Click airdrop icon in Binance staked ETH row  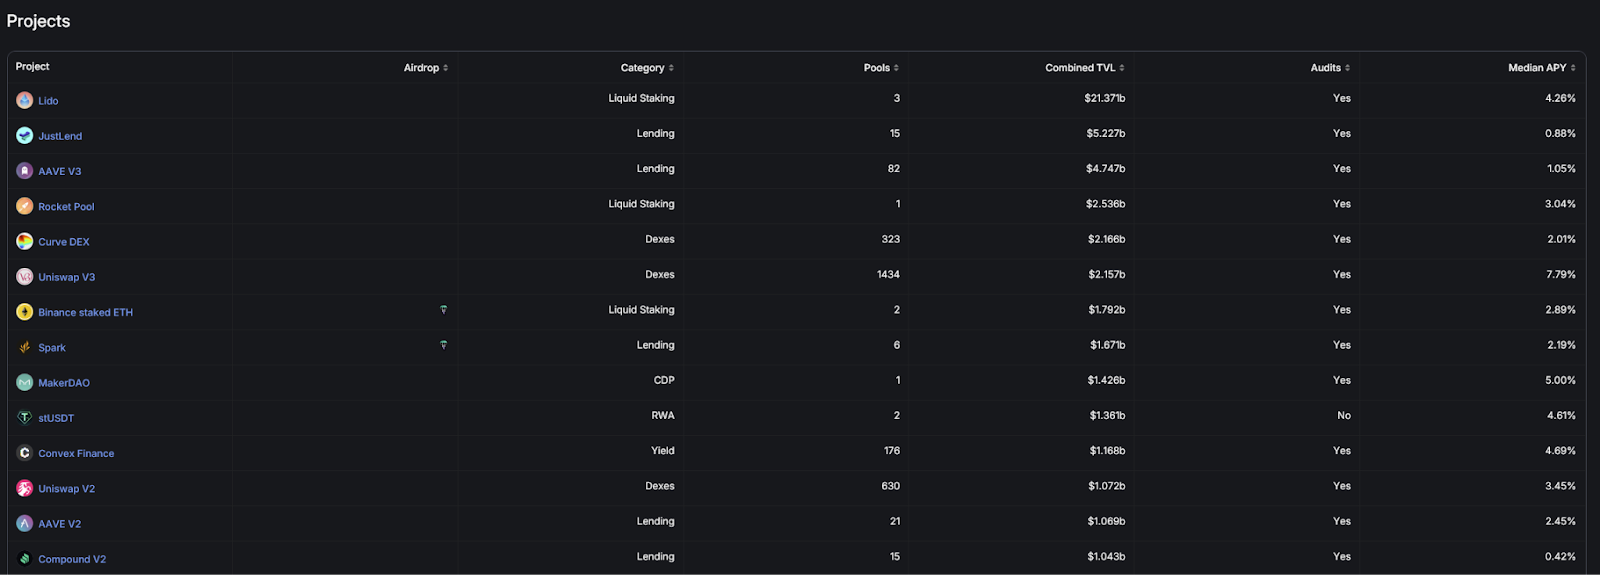[443, 310]
